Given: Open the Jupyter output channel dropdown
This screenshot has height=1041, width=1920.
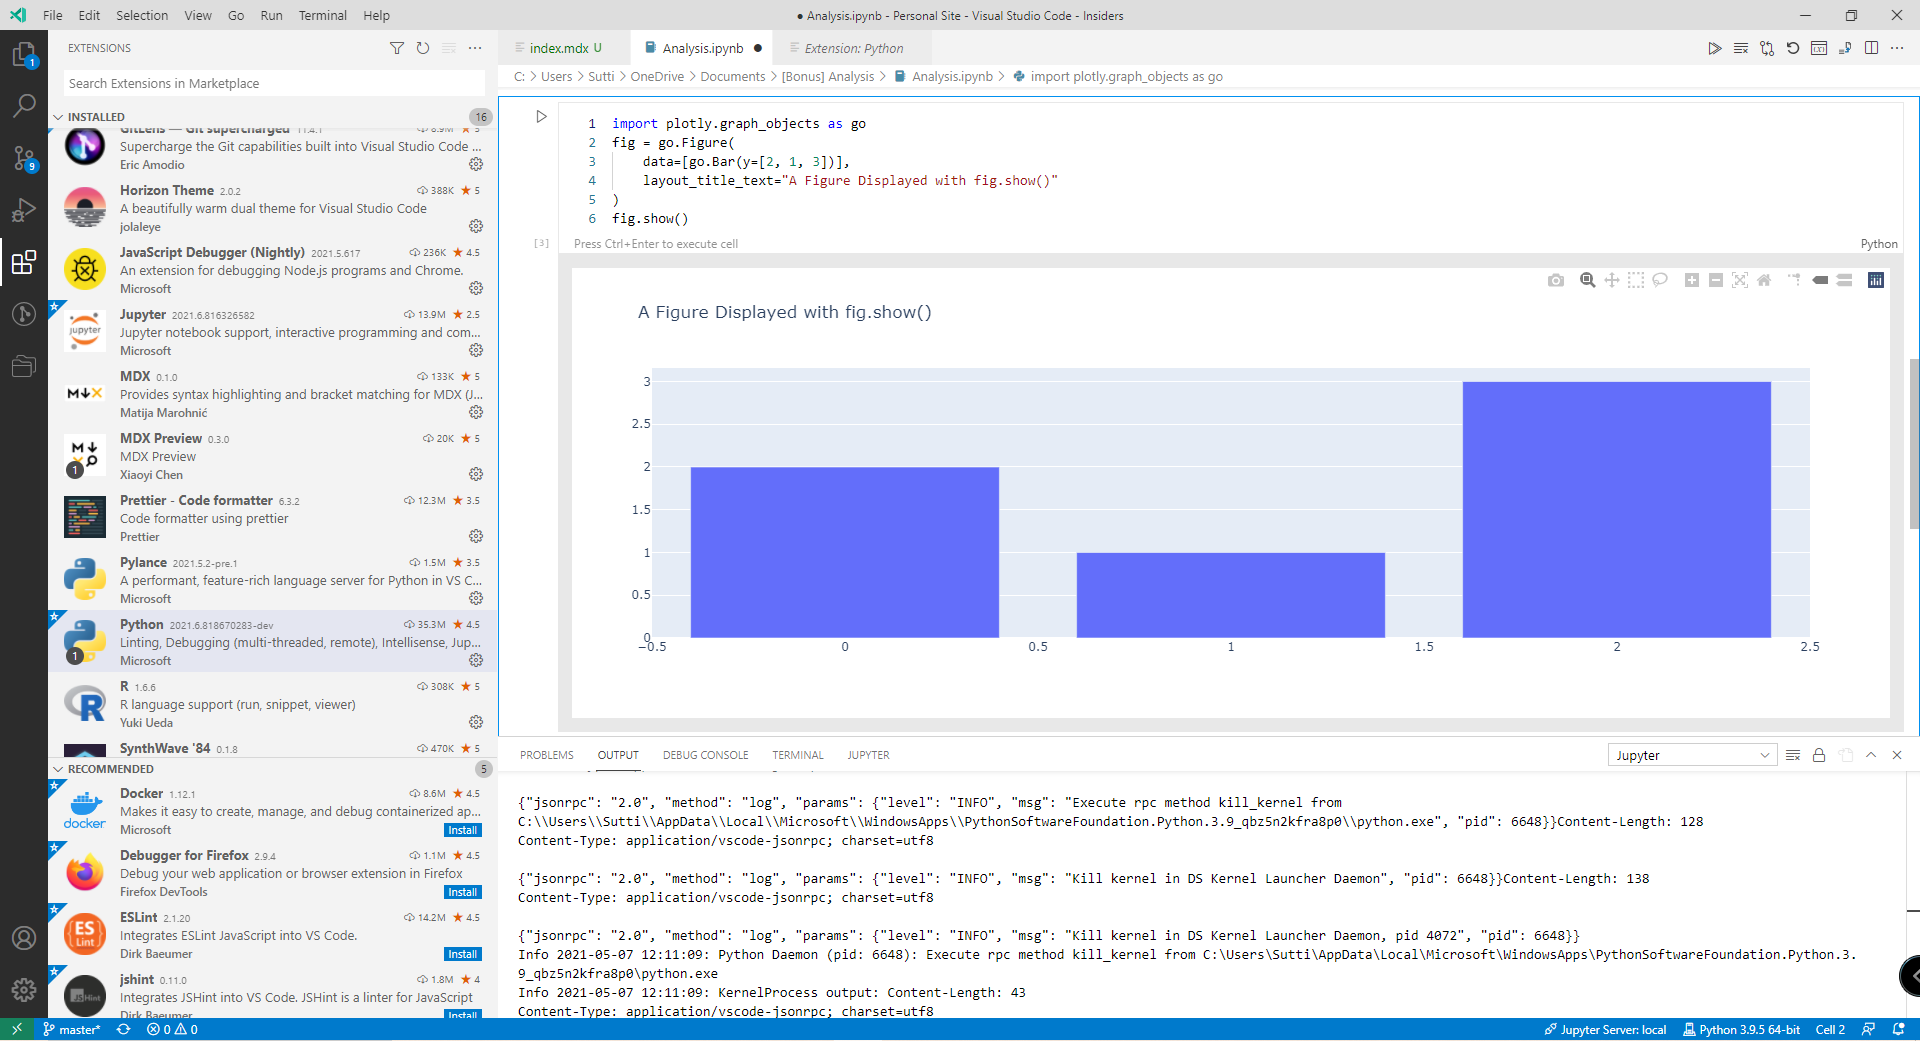Looking at the screenshot, I should point(1692,755).
